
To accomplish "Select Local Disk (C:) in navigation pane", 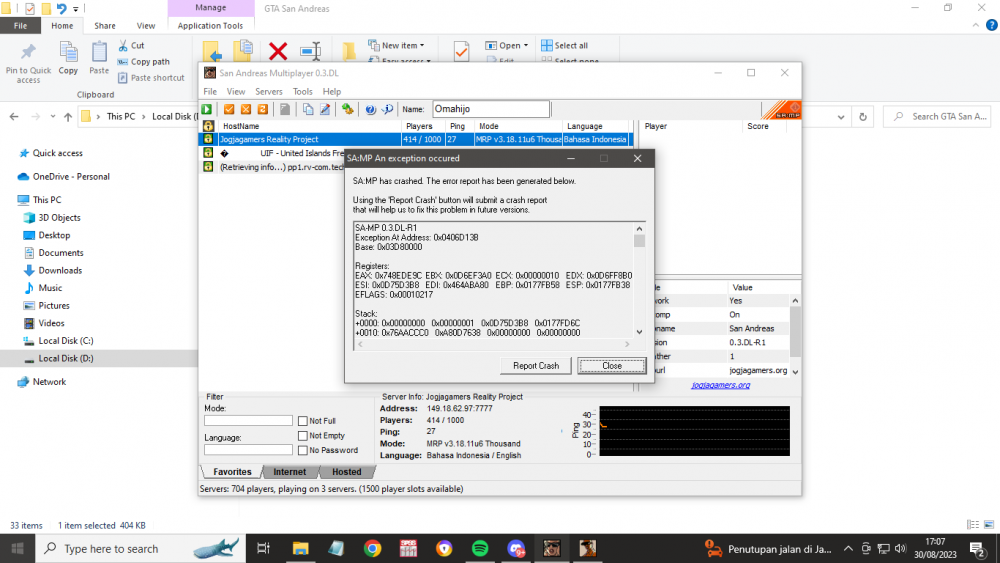I will tap(66, 340).
